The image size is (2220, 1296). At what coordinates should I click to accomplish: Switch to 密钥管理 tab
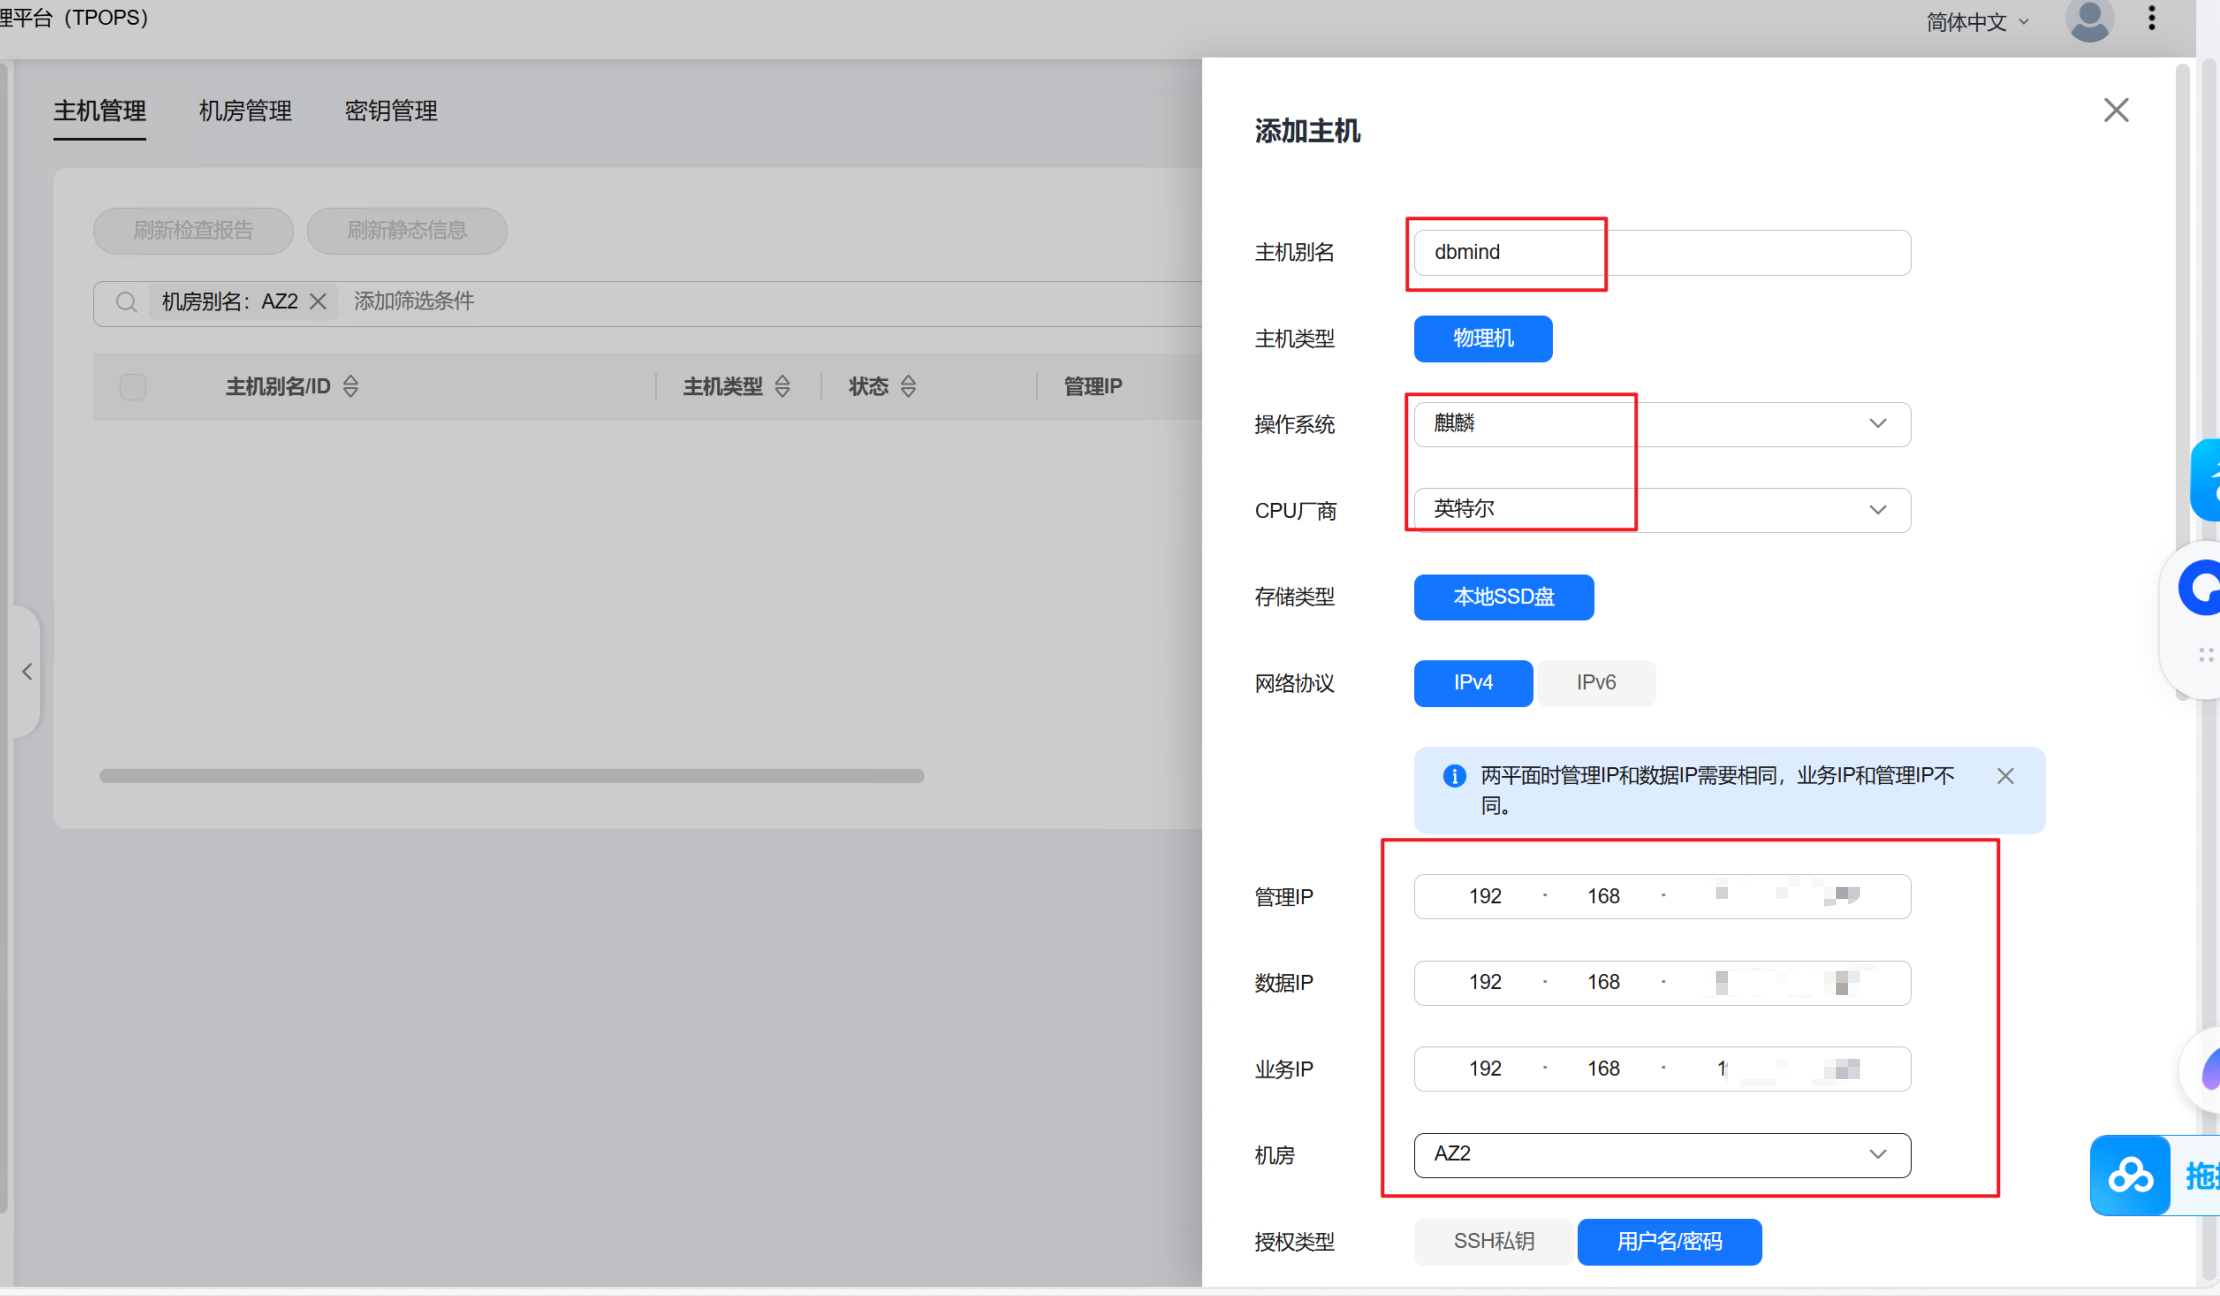point(391,111)
